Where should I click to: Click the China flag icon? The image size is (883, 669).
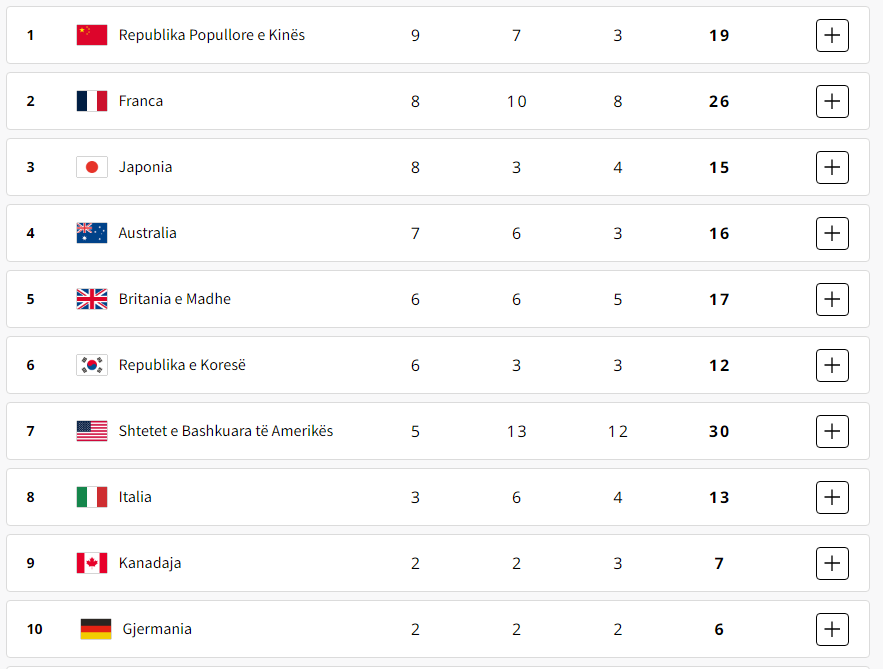click(92, 35)
